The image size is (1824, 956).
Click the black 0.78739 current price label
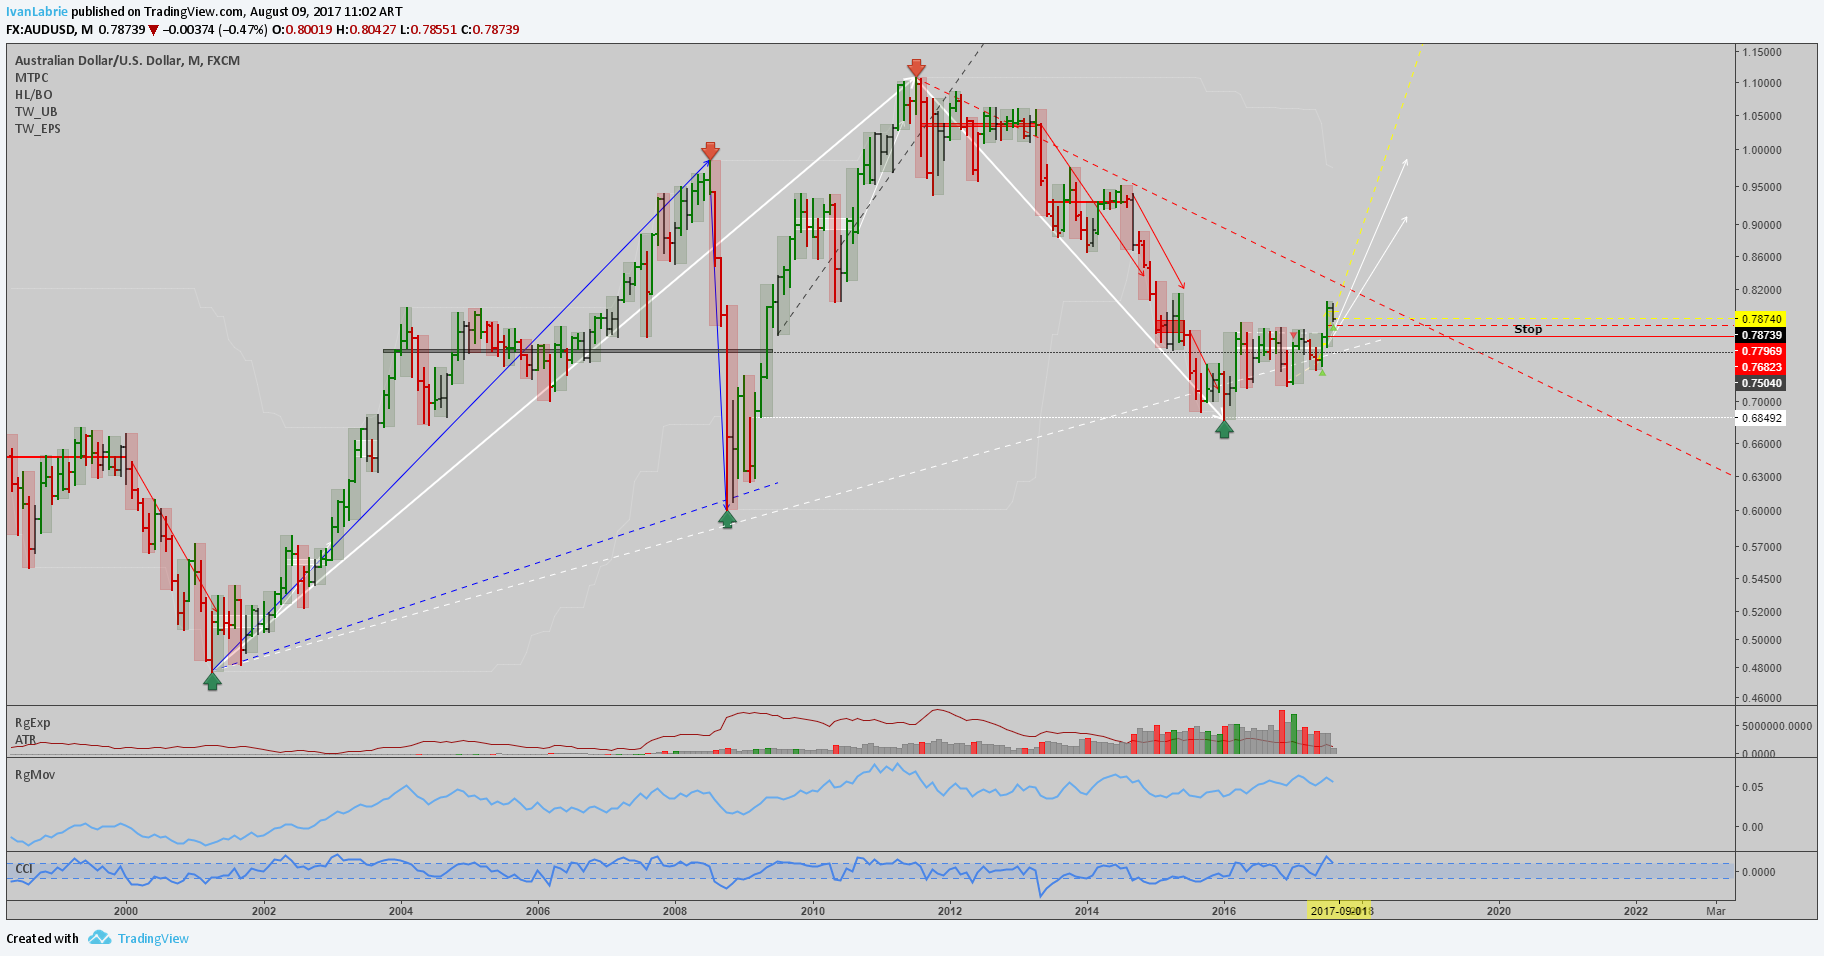pos(1761,335)
